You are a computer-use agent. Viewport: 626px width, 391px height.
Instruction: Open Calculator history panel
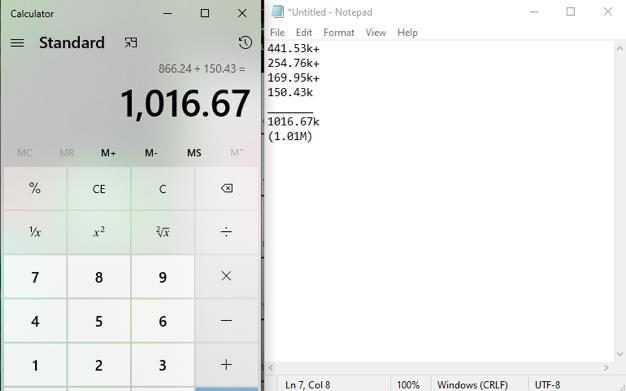[x=245, y=42]
